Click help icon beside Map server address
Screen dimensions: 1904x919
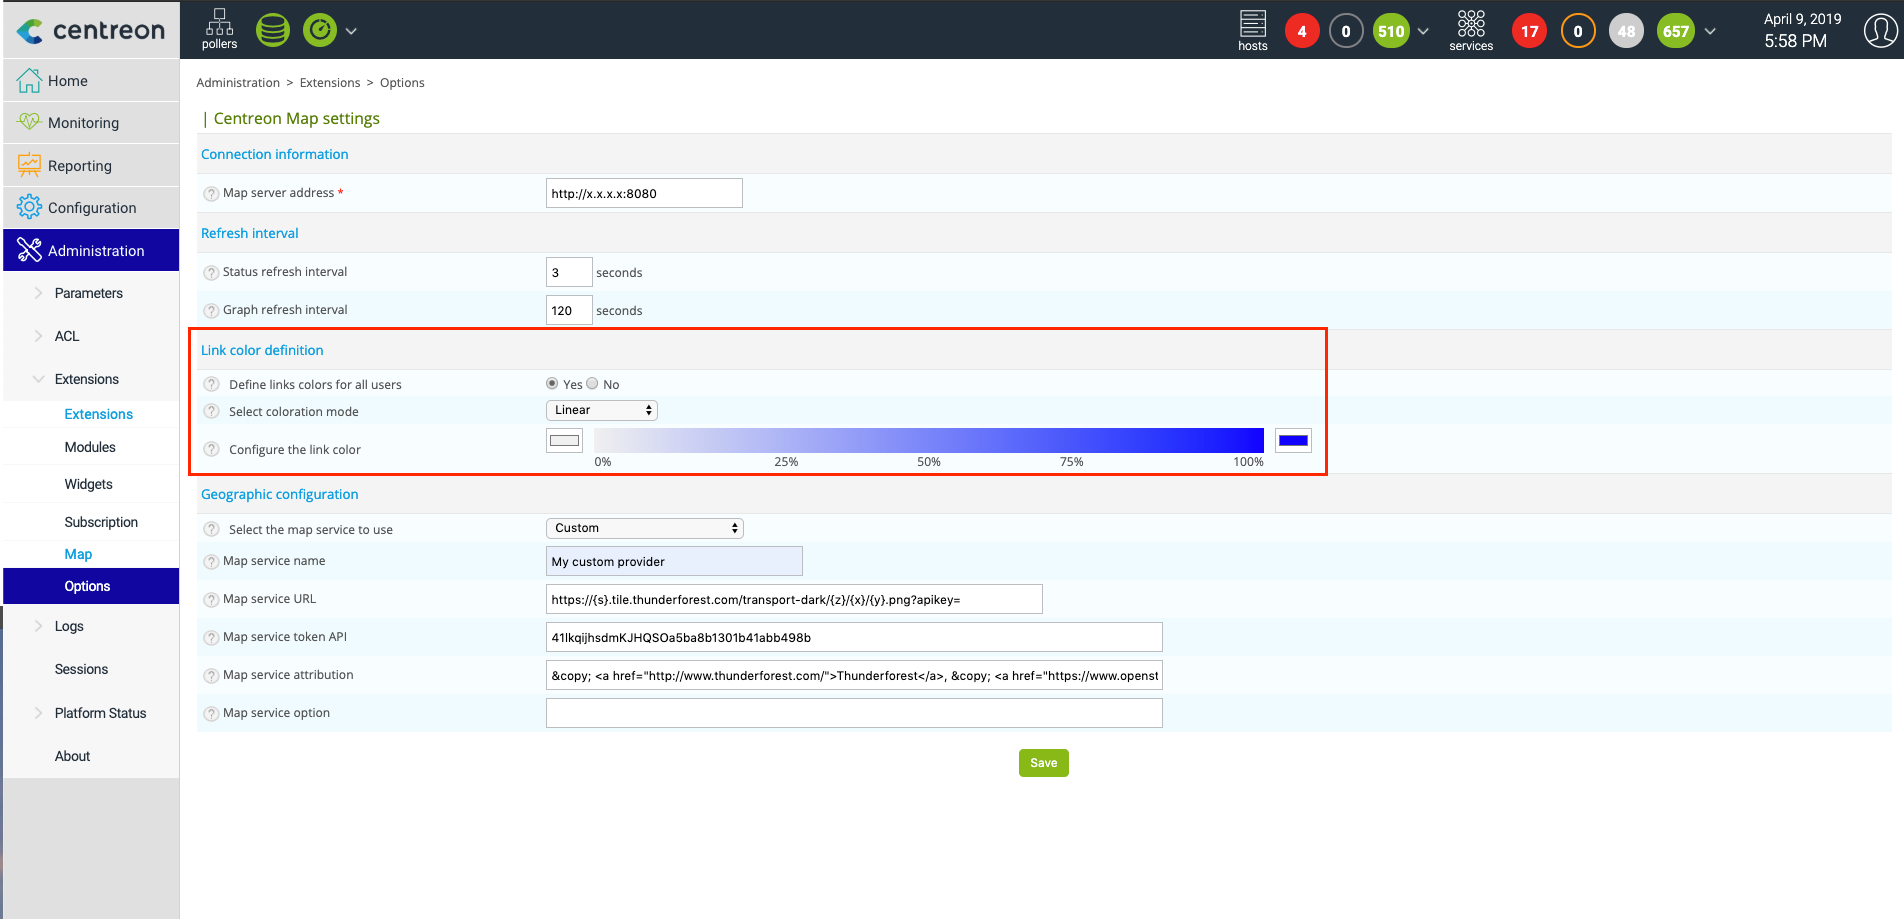point(211,194)
